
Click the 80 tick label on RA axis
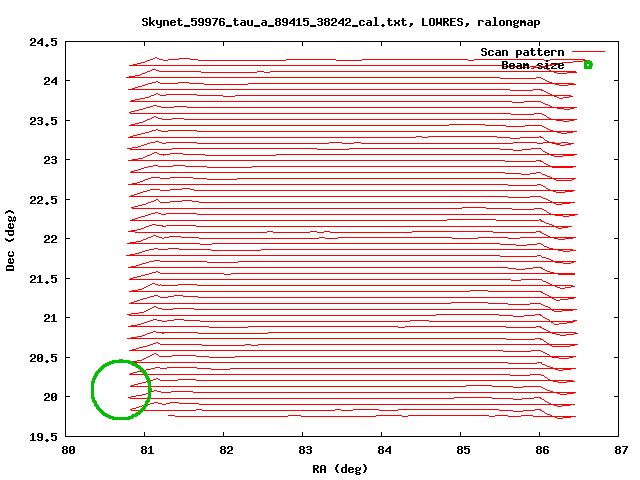click(x=68, y=450)
